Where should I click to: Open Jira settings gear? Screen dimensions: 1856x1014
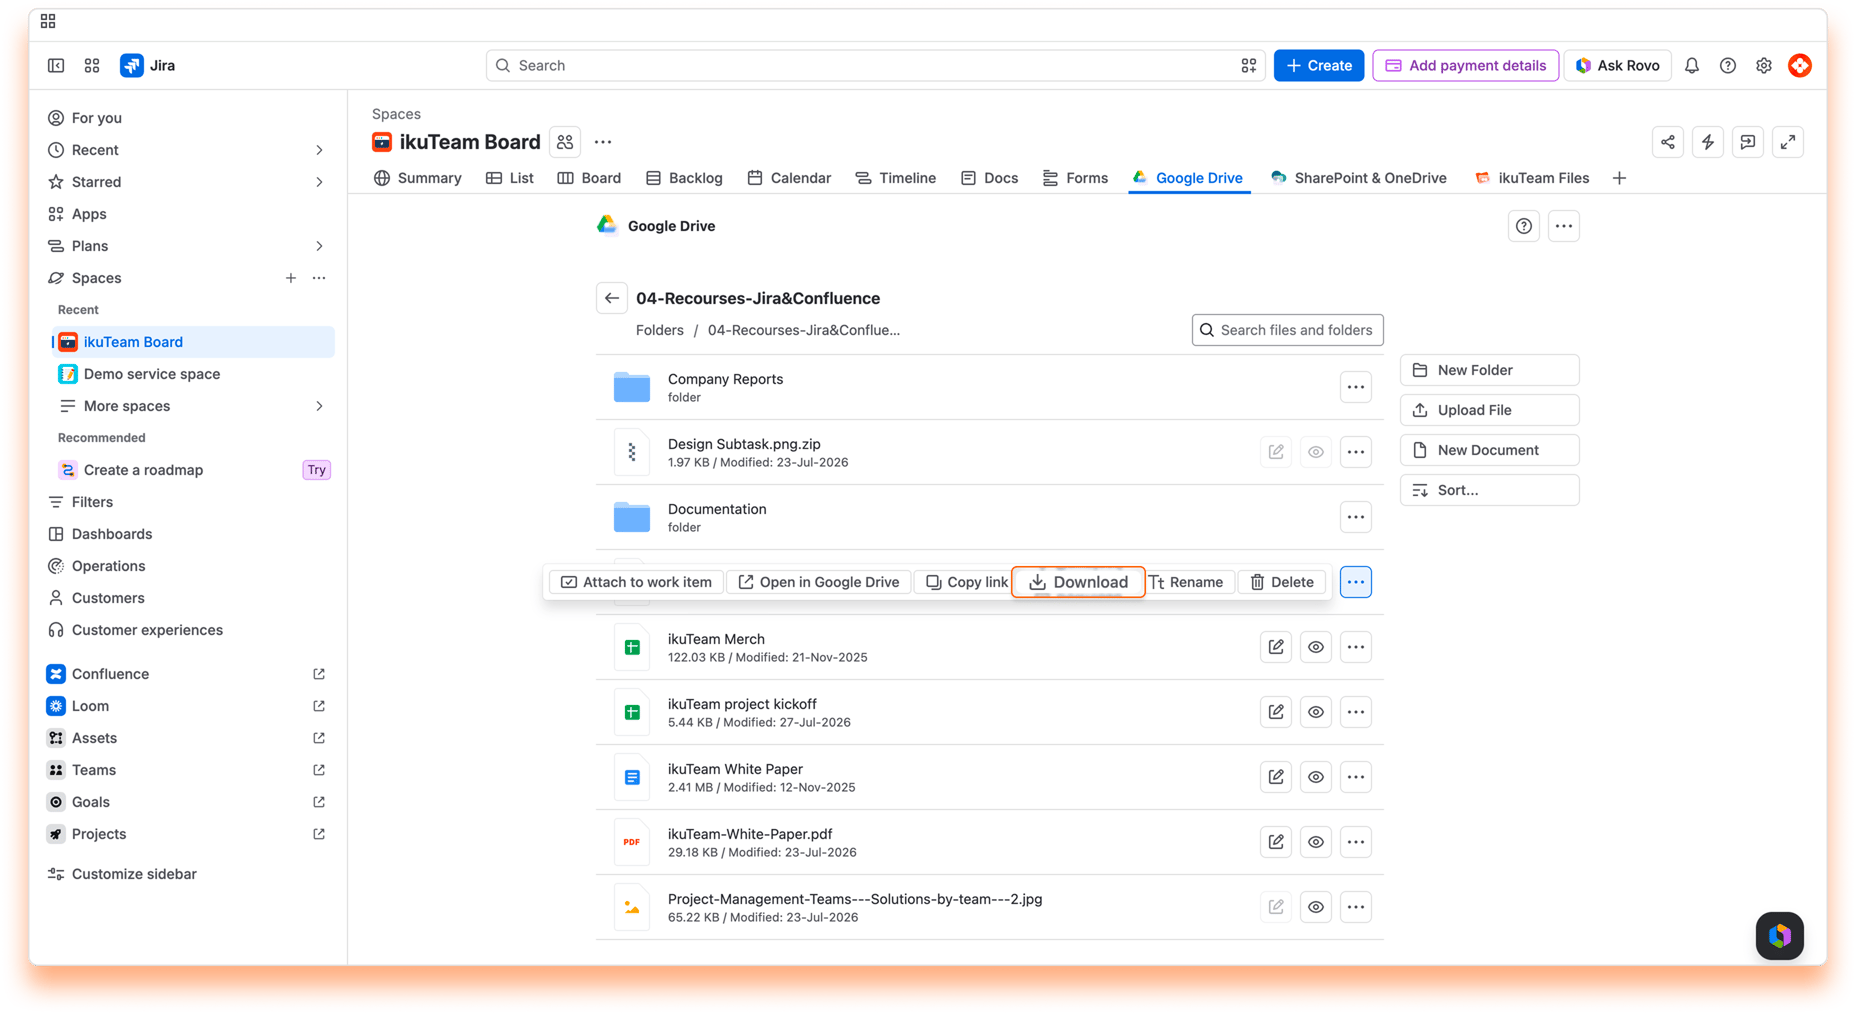(1764, 66)
